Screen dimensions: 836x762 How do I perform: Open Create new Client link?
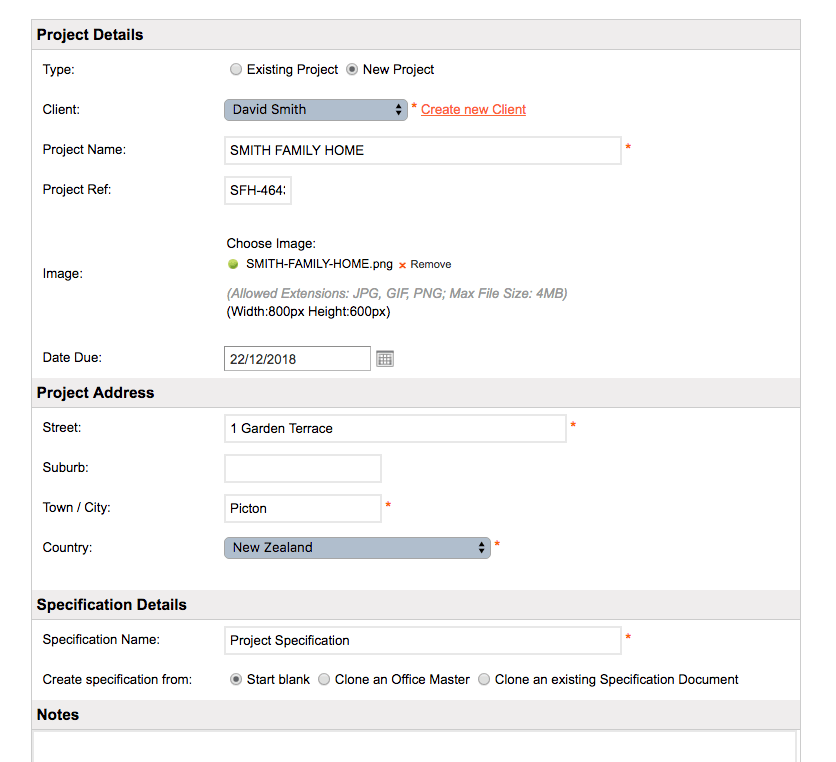[x=472, y=109]
